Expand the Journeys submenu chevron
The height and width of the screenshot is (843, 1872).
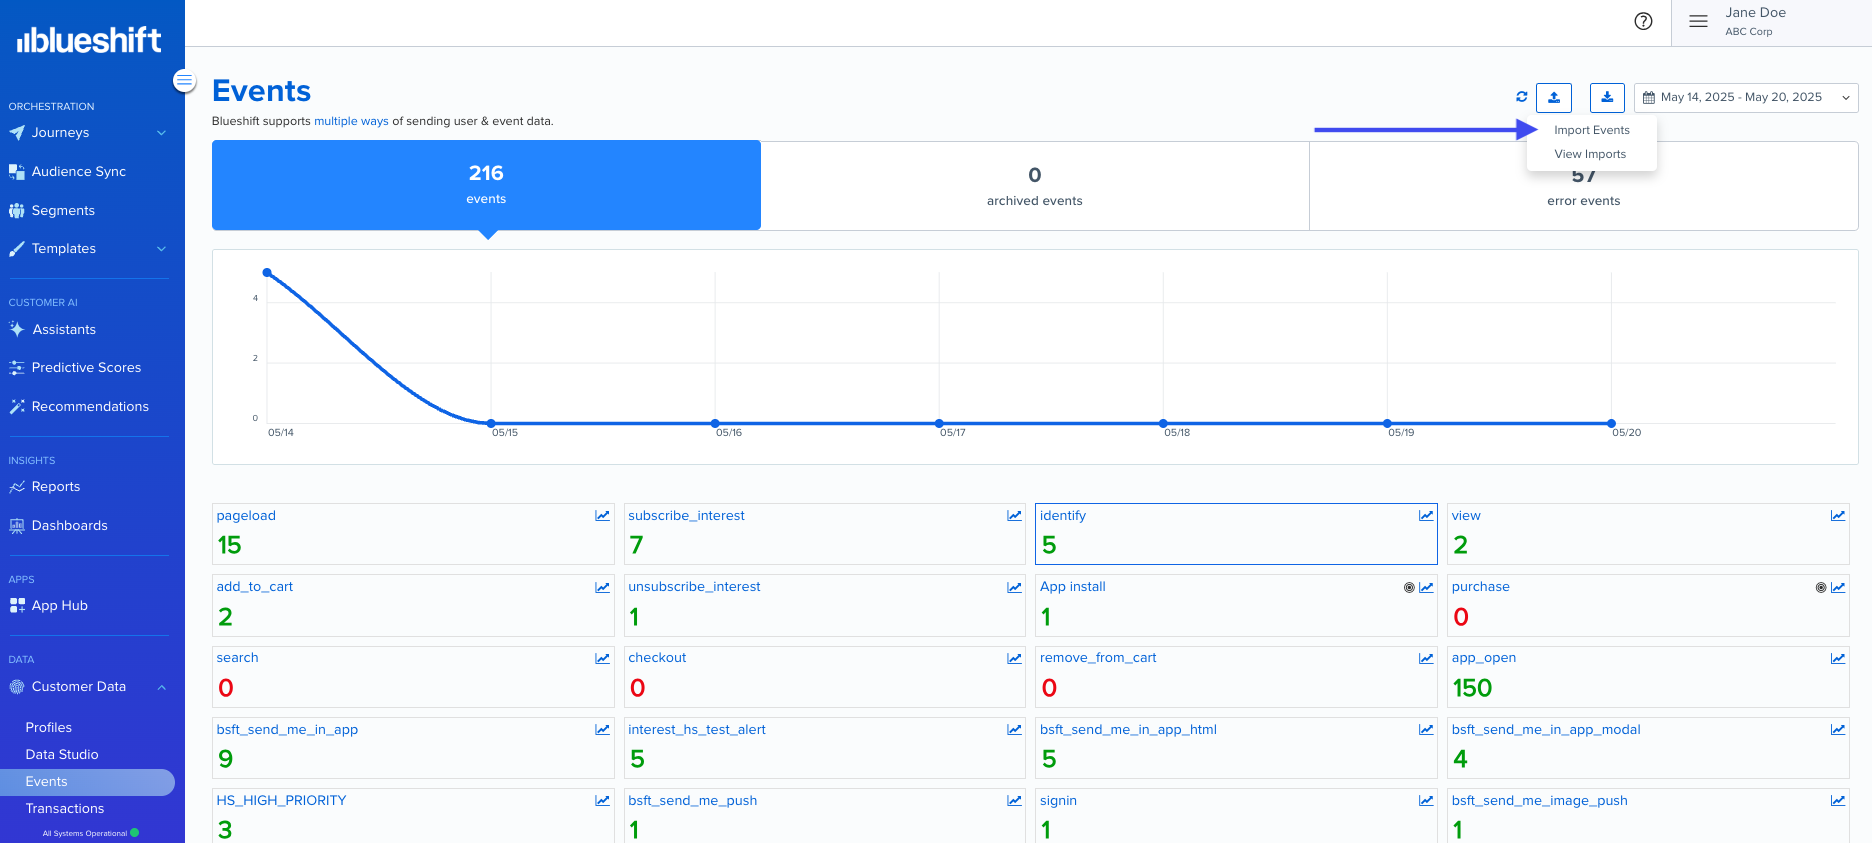(161, 133)
